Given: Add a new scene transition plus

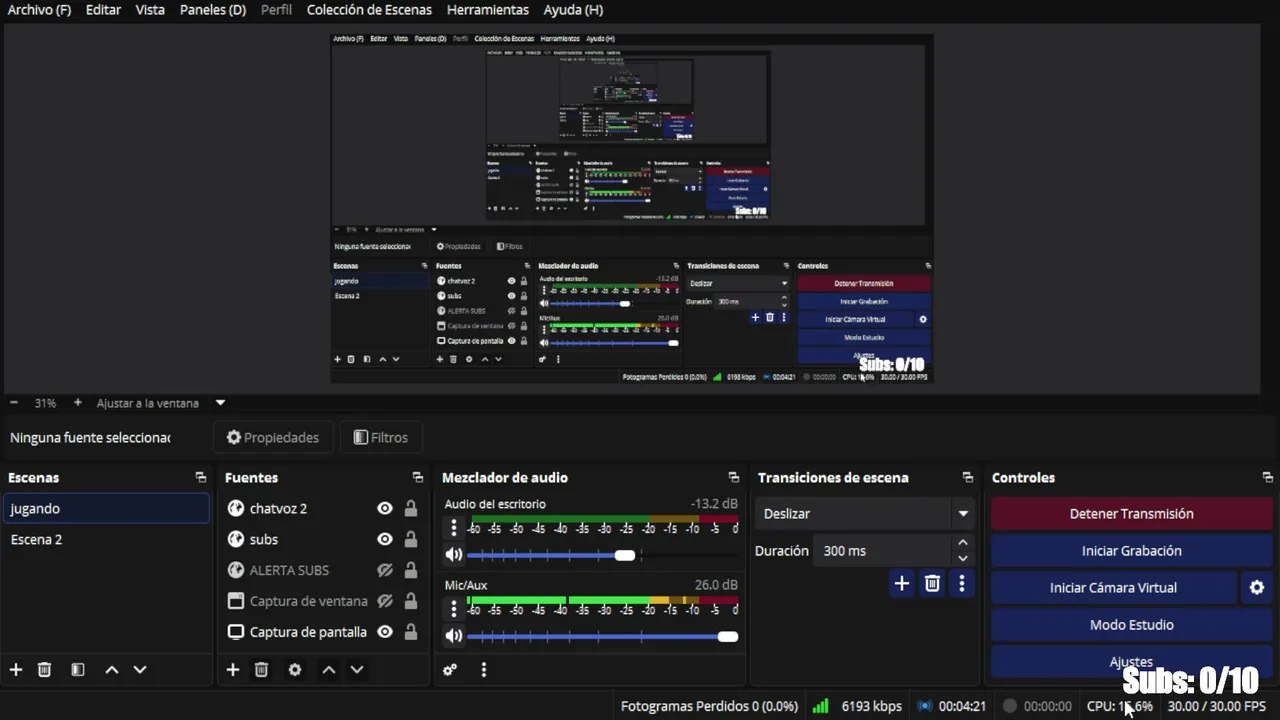Looking at the screenshot, I should point(902,583).
